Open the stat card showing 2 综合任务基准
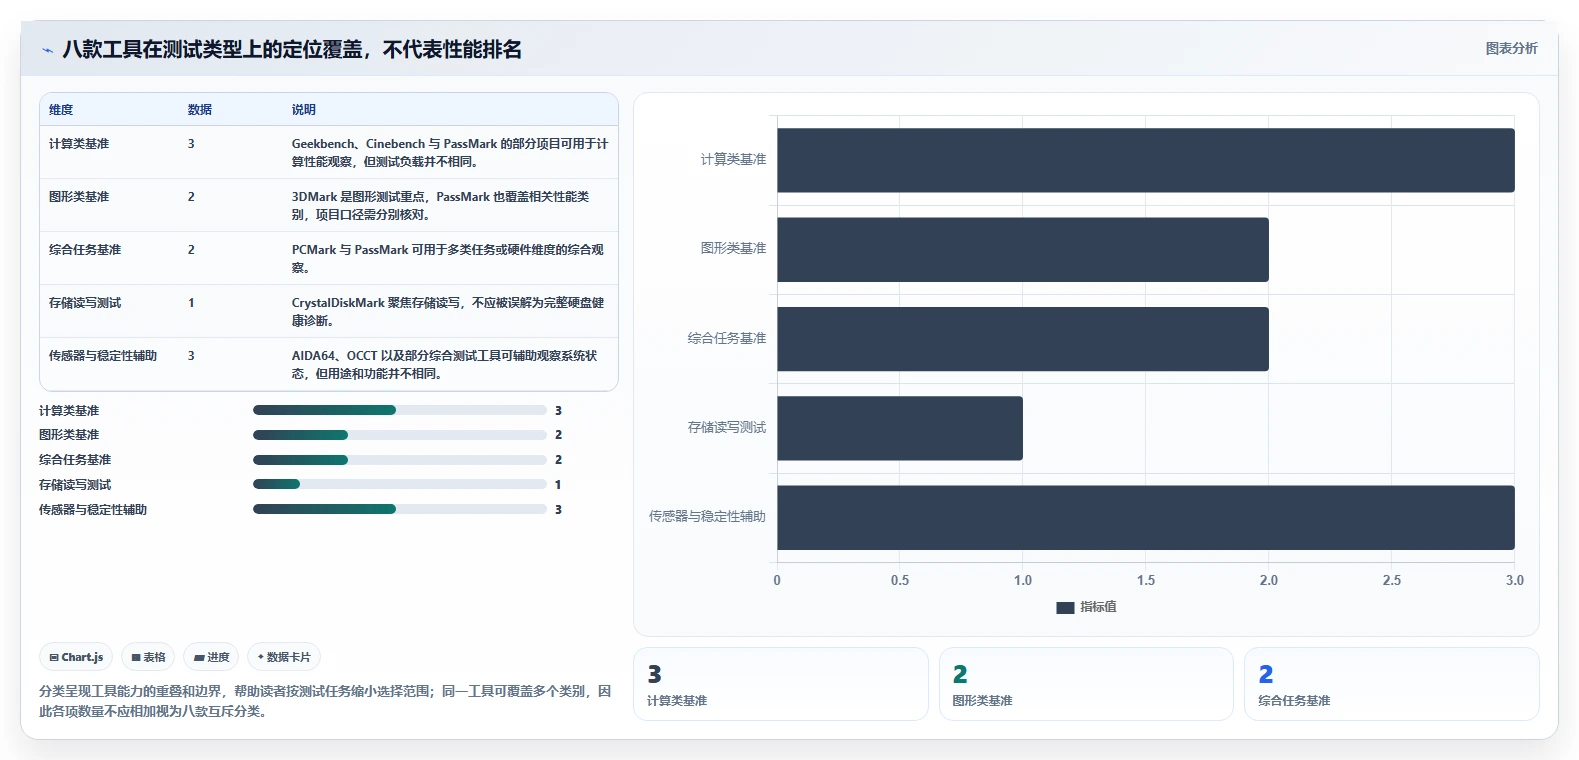Image resolution: width=1579 pixels, height=760 pixels. point(1392,684)
